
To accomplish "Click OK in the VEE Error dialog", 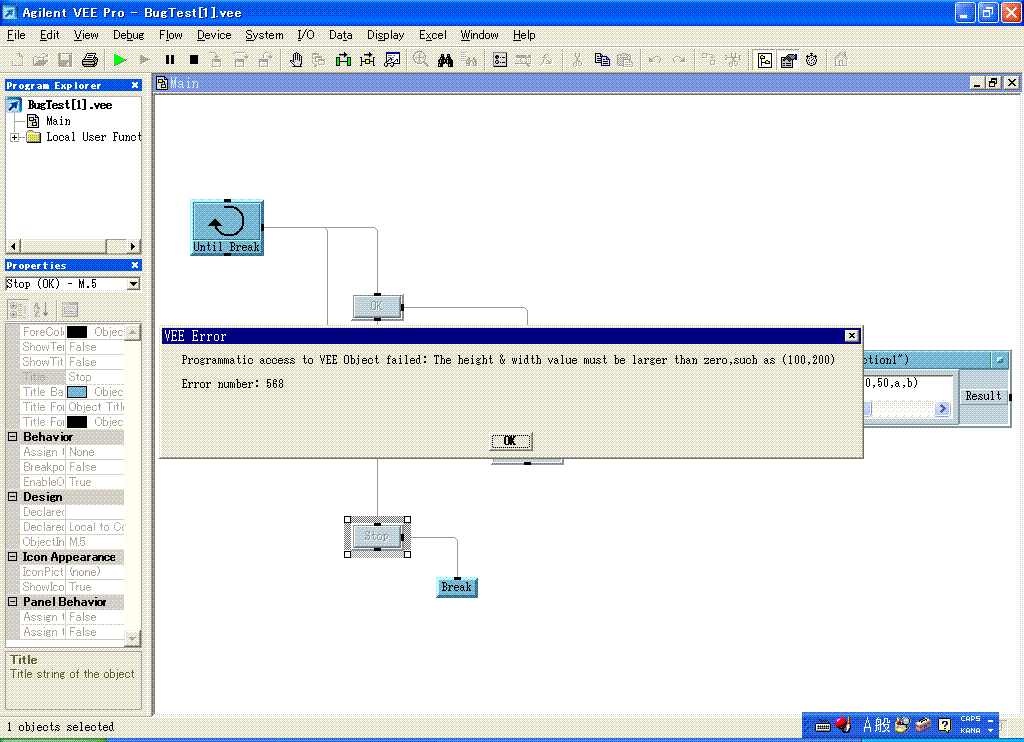I will tap(510, 441).
